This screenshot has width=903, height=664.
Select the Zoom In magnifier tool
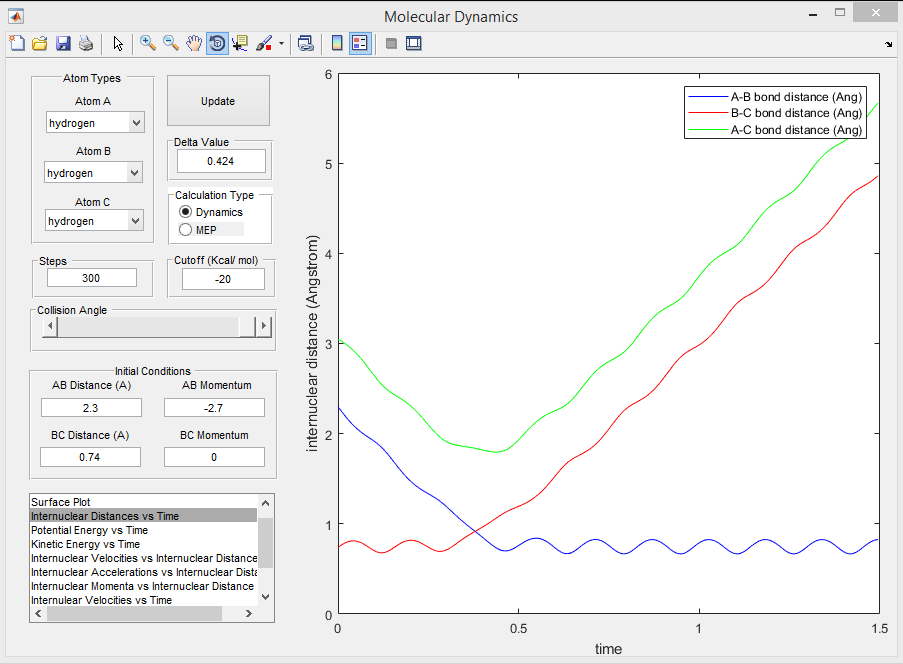148,43
